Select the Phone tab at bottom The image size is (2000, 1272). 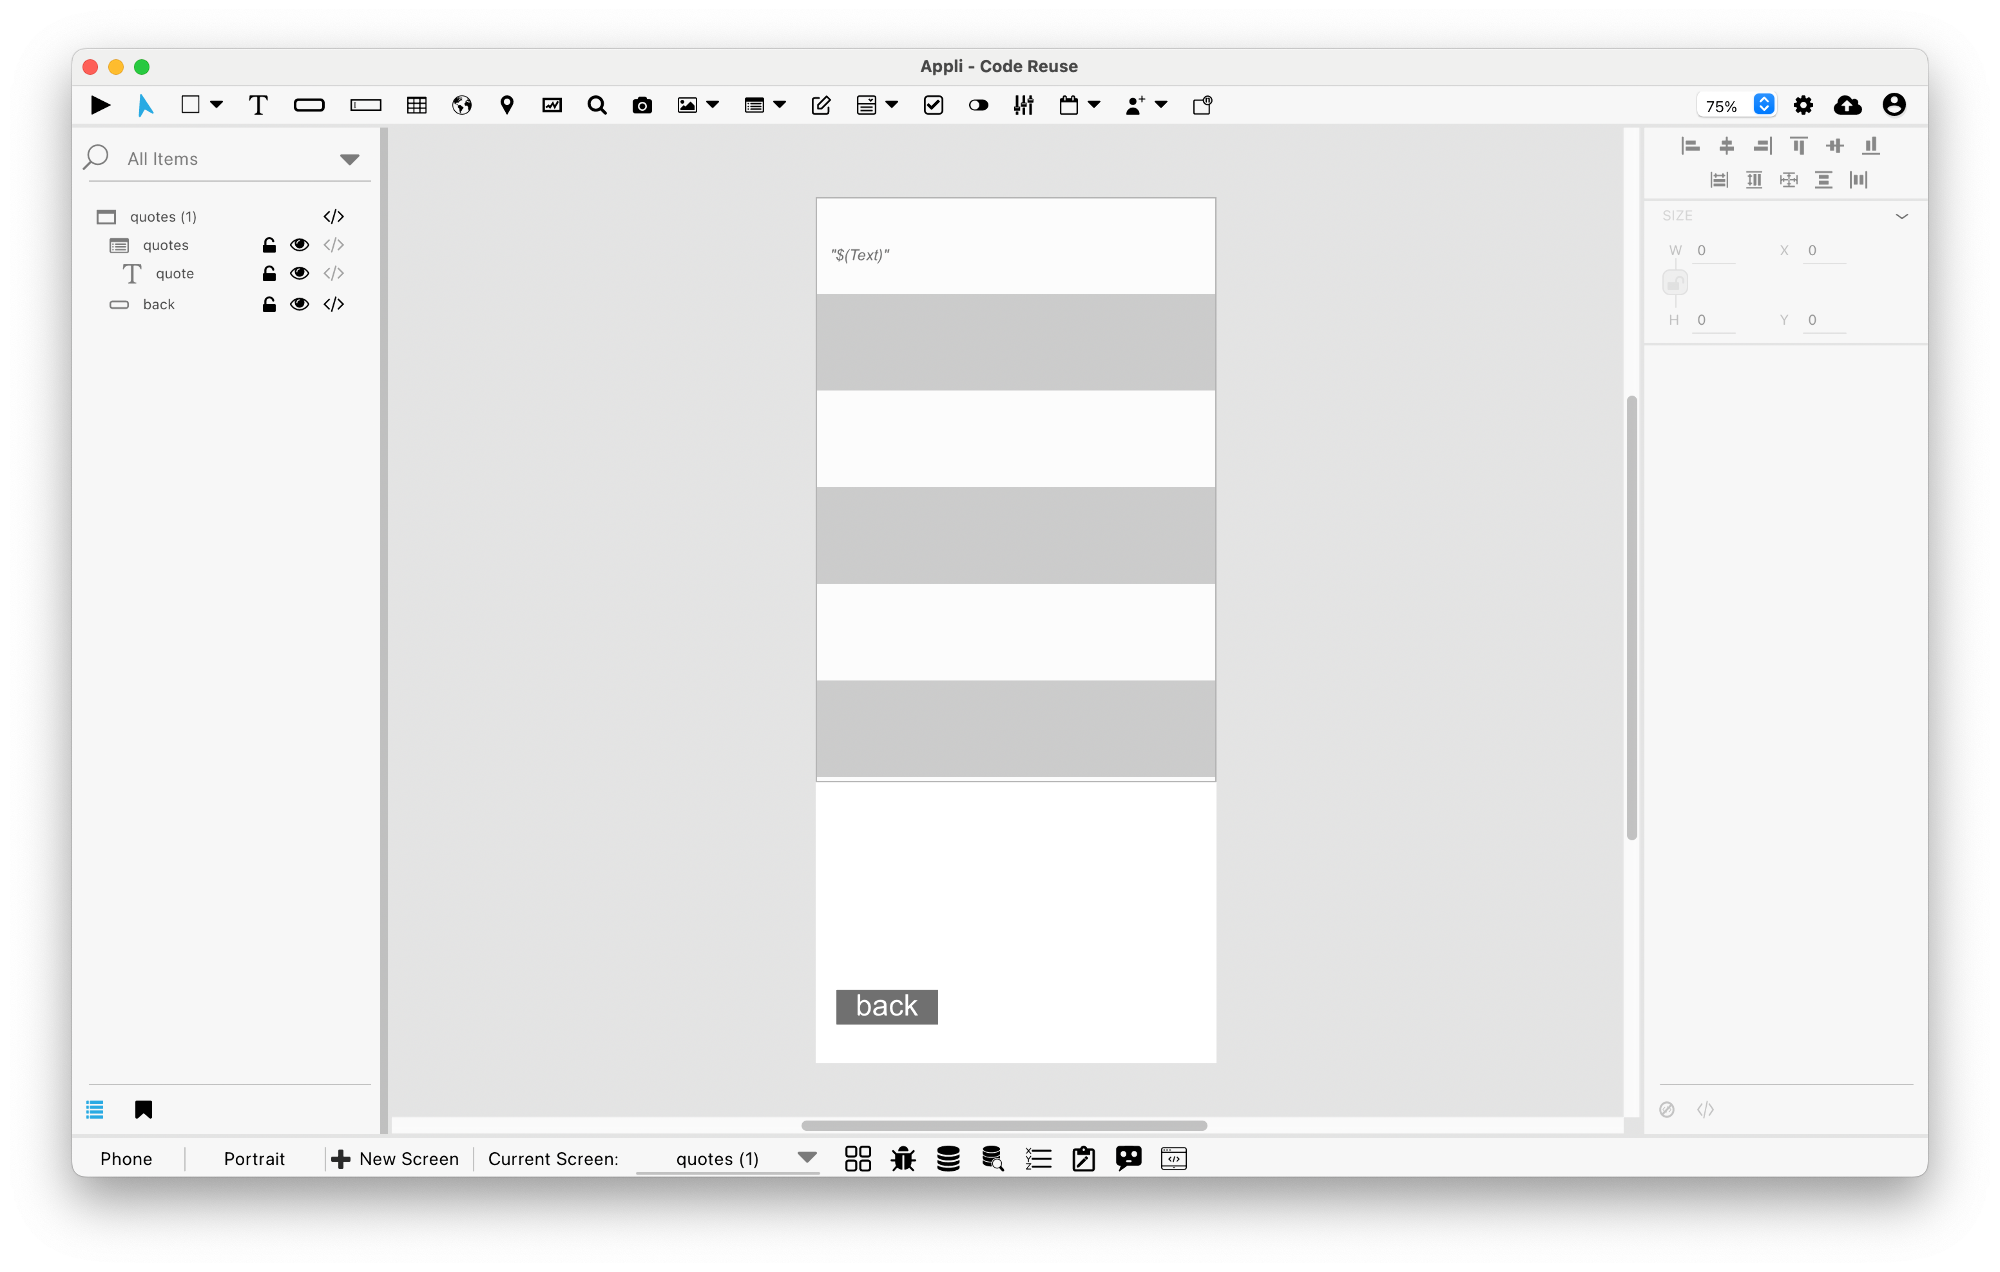point(125,1158)
